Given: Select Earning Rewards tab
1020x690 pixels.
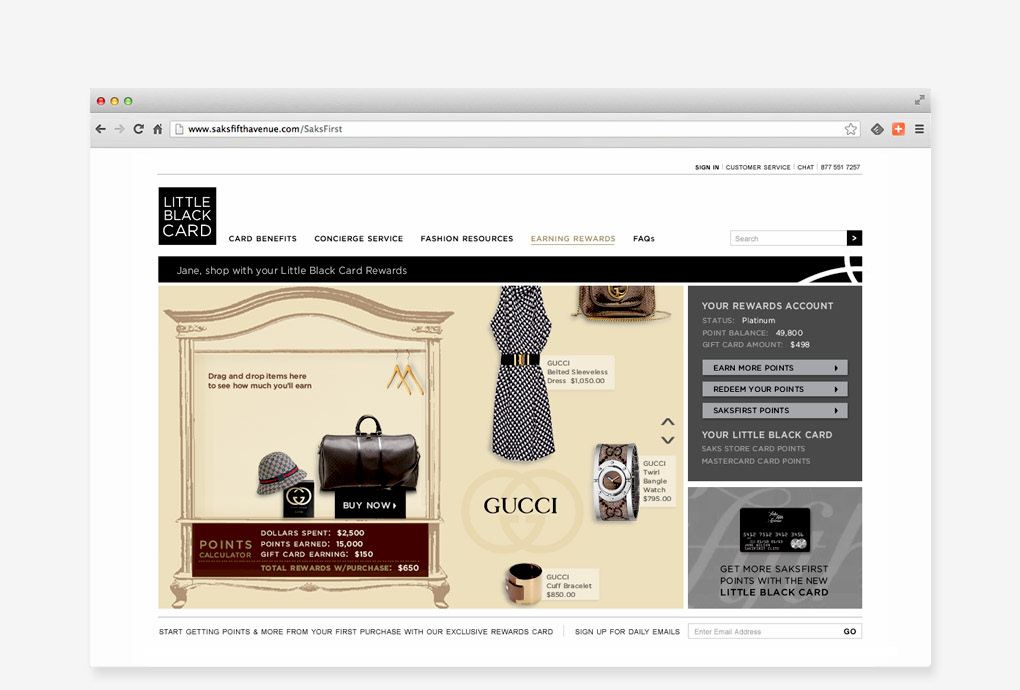Looking at the screenshot, I should point(573,239).
